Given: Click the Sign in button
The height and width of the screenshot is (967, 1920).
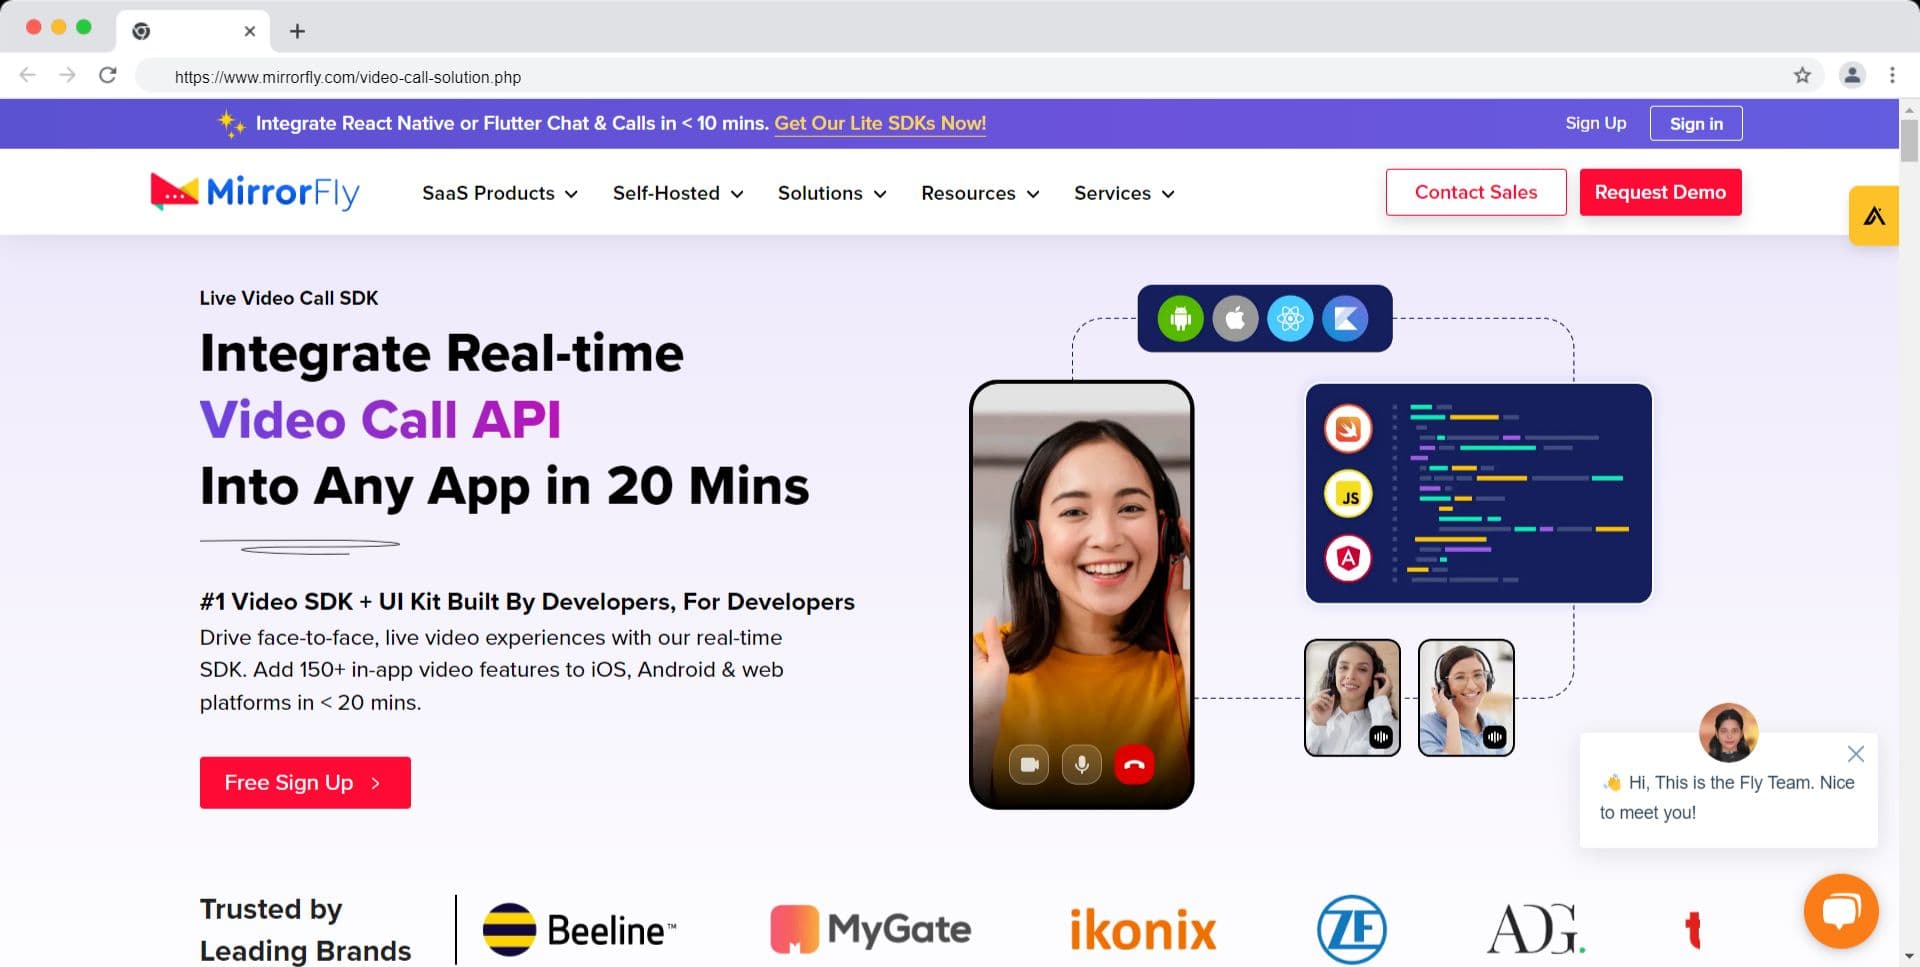Looking at the screenshot, I should pyautogui.click(x=1696, y=123).
